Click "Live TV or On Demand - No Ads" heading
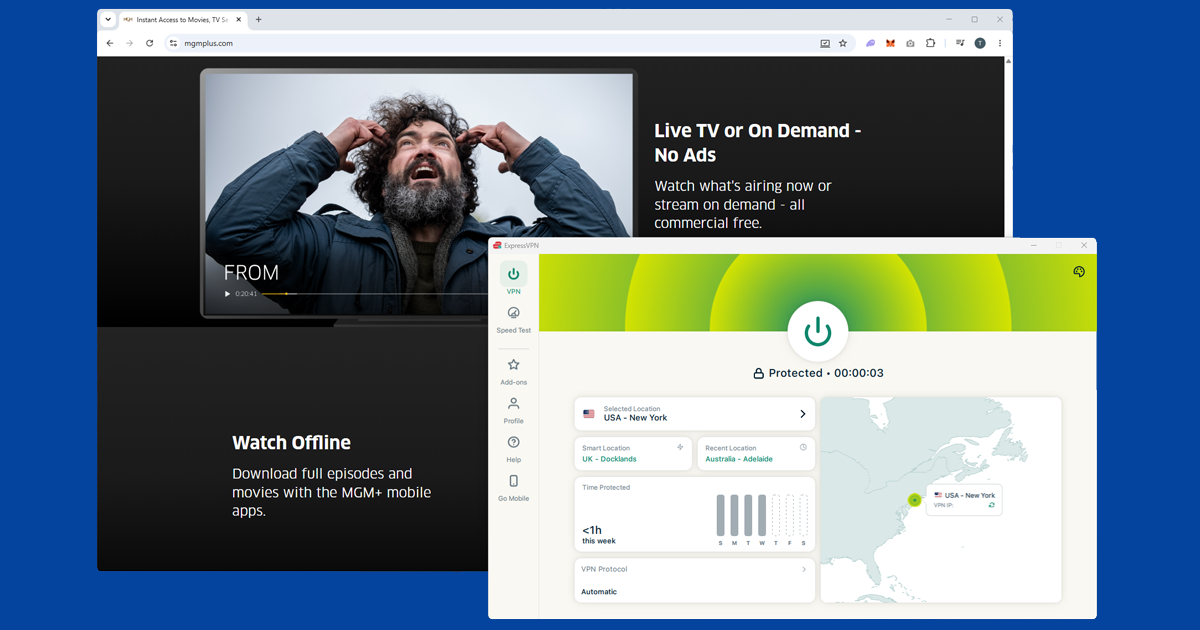The image size is (1200, 630). click(758, 142)
